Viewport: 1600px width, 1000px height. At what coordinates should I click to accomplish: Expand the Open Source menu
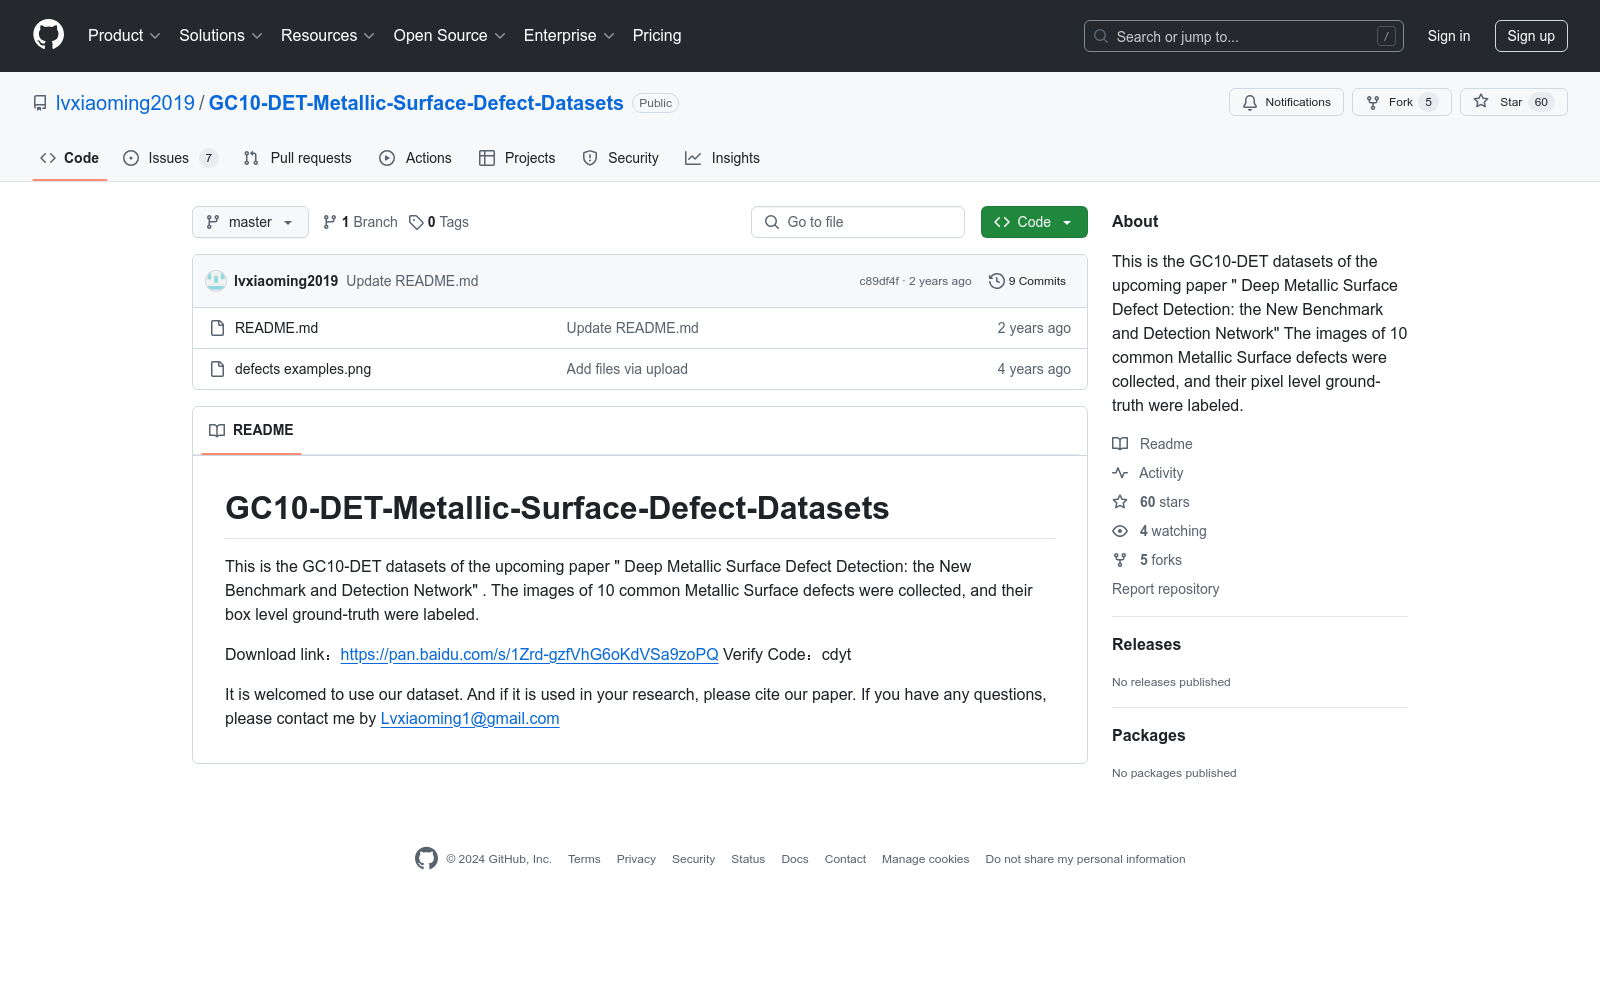tap(450, 36)
